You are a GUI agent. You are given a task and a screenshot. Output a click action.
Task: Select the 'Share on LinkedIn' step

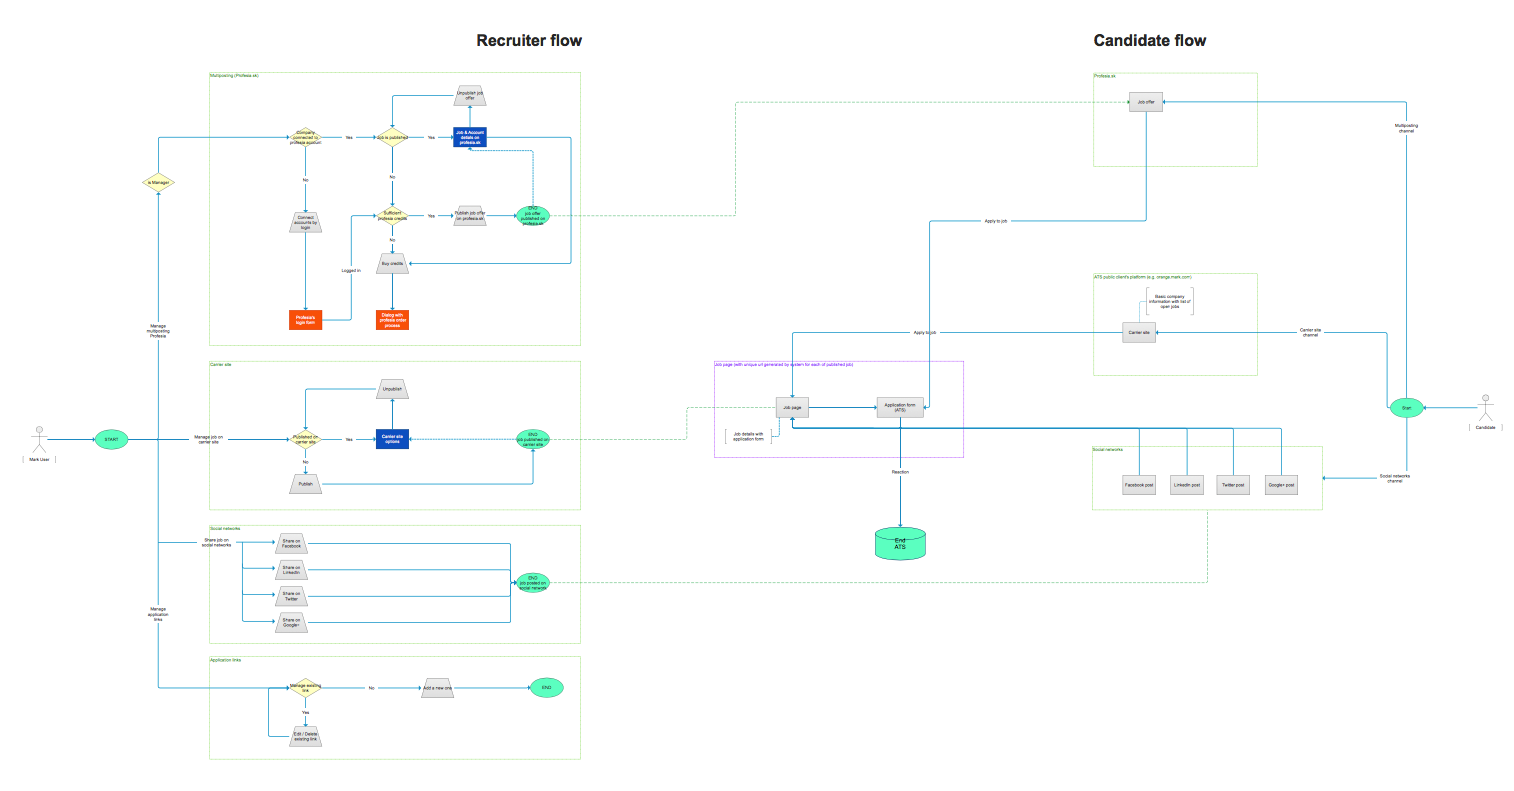(x=291, y=570)
